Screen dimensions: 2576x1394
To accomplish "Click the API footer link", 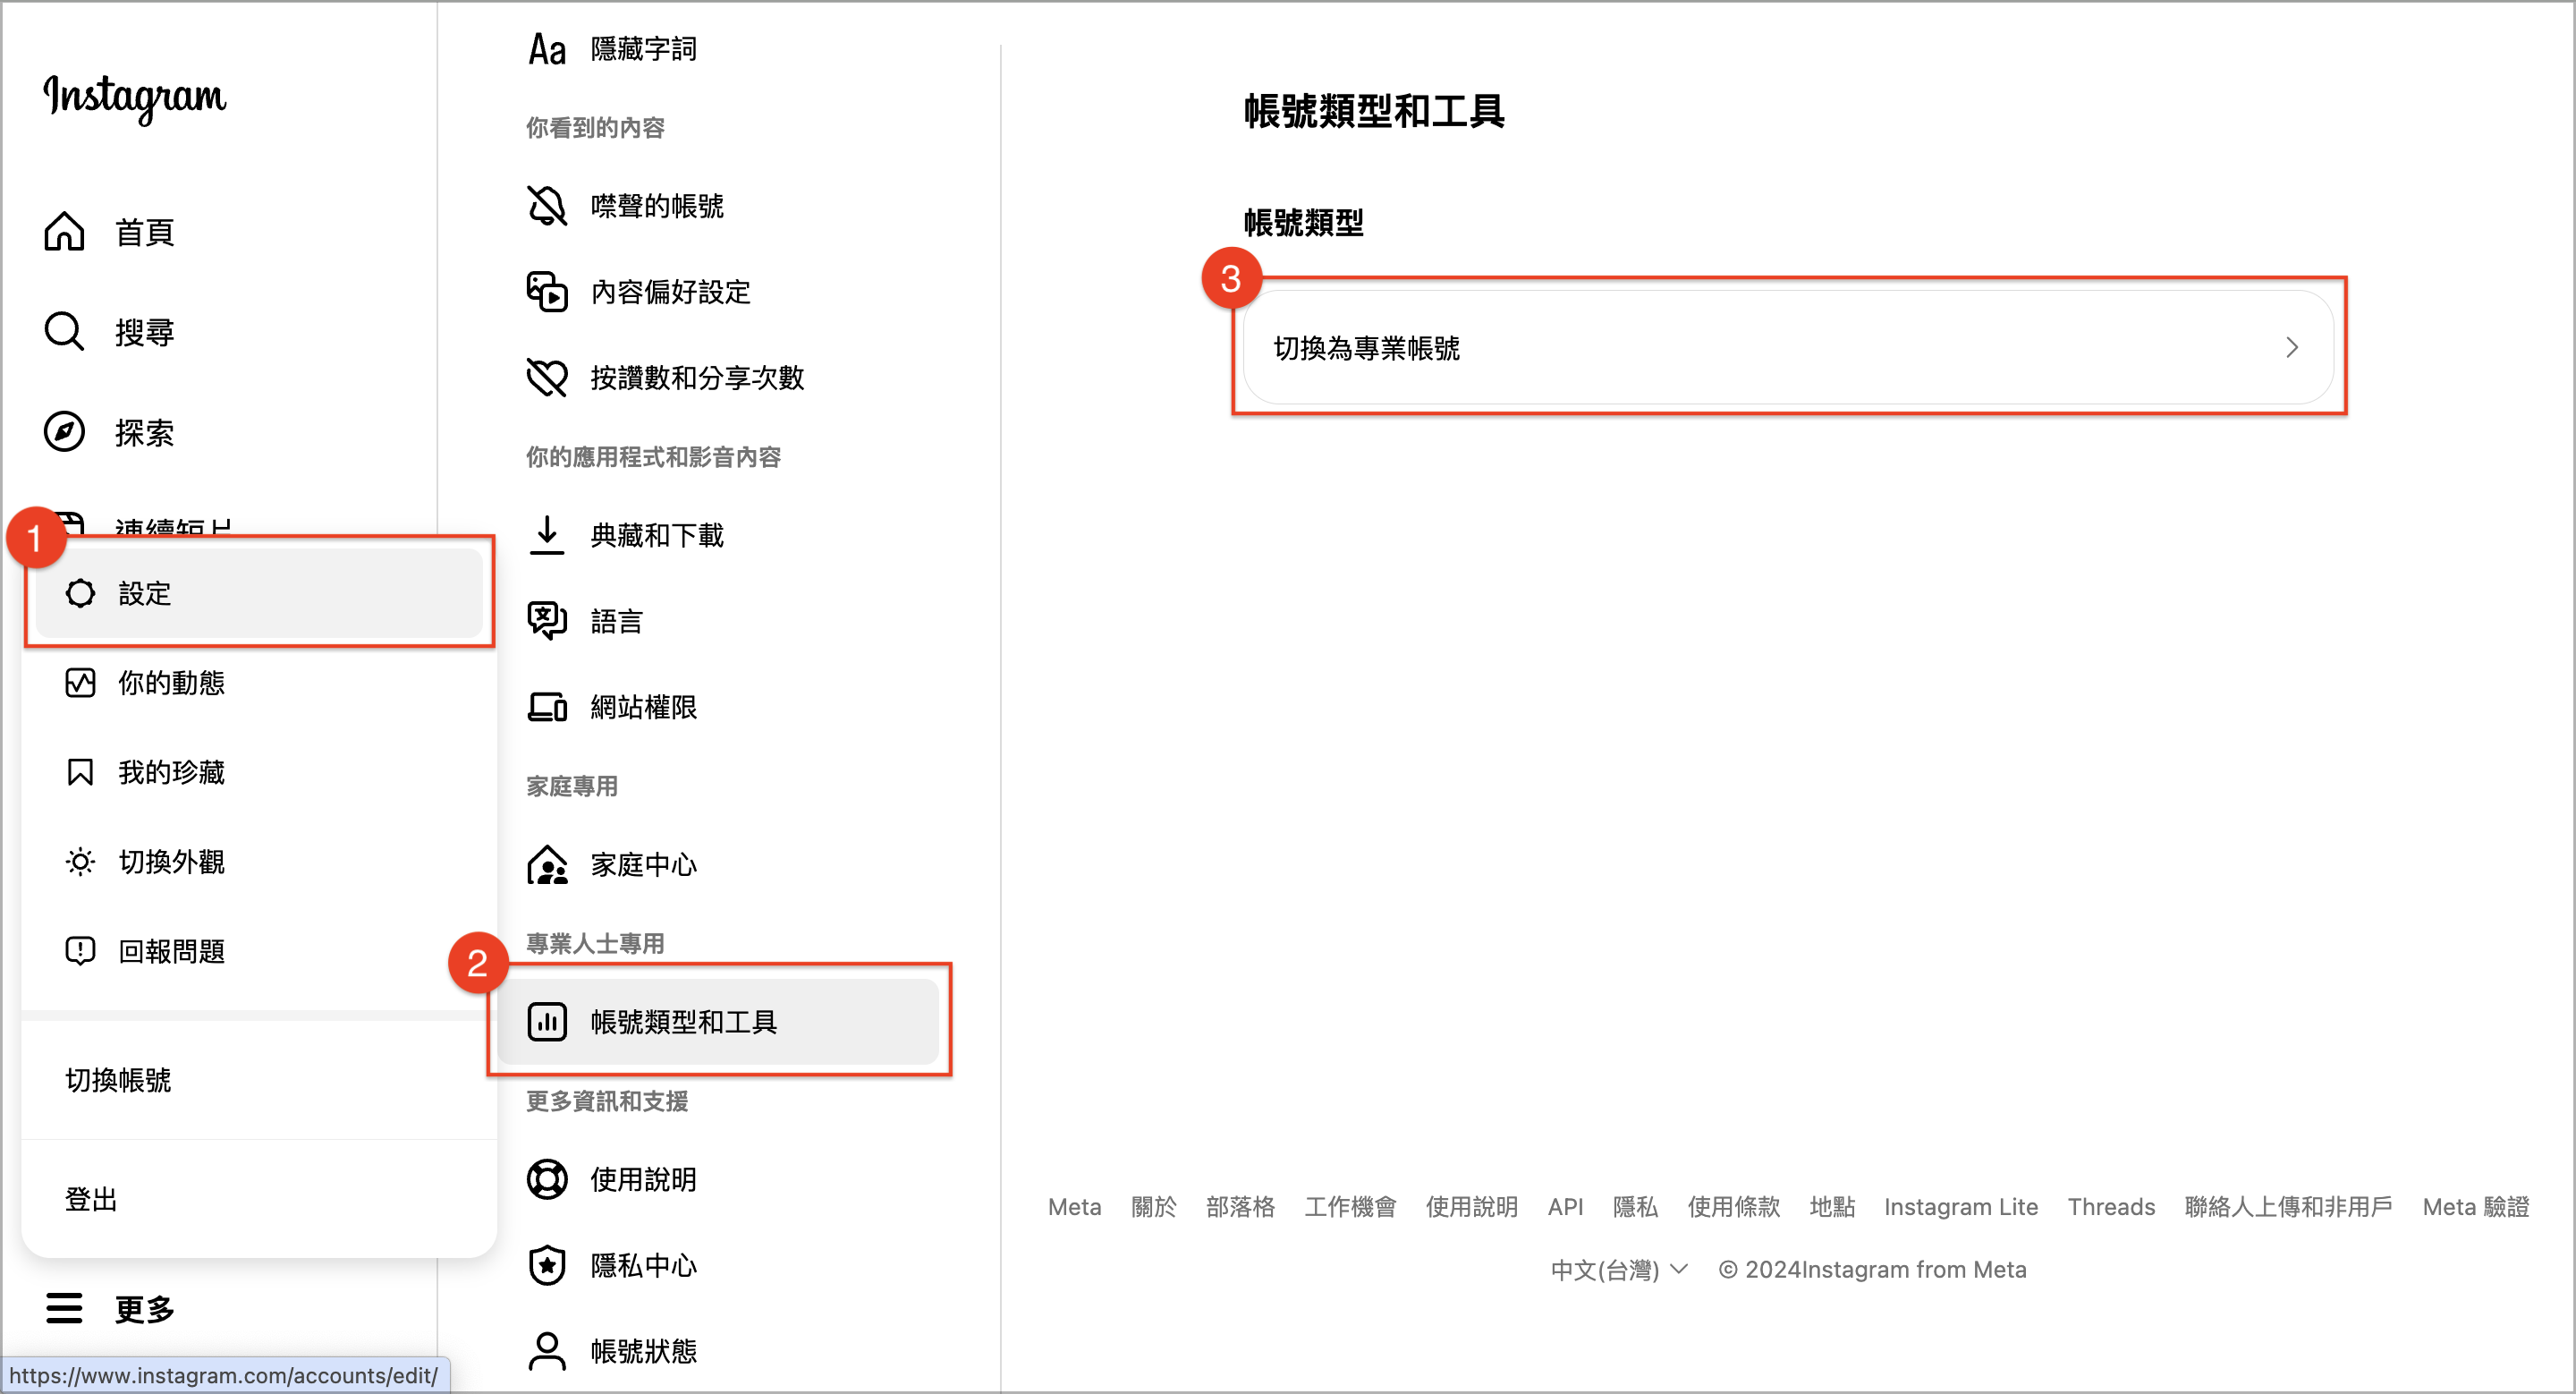I will point(1565,1207).
